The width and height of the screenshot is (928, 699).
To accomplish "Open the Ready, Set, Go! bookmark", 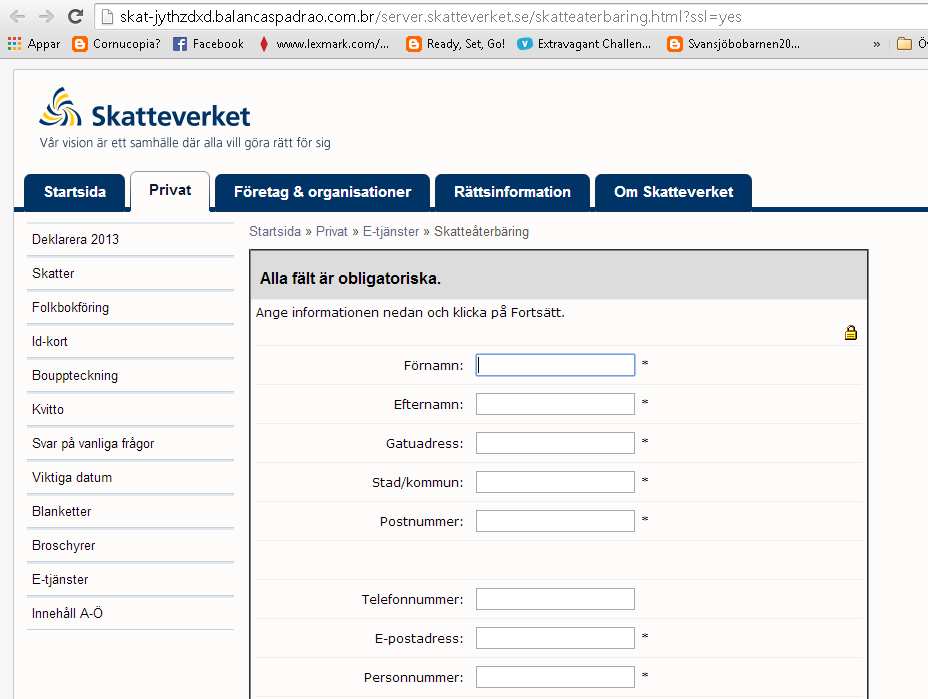I will click(x=456, y=44).
